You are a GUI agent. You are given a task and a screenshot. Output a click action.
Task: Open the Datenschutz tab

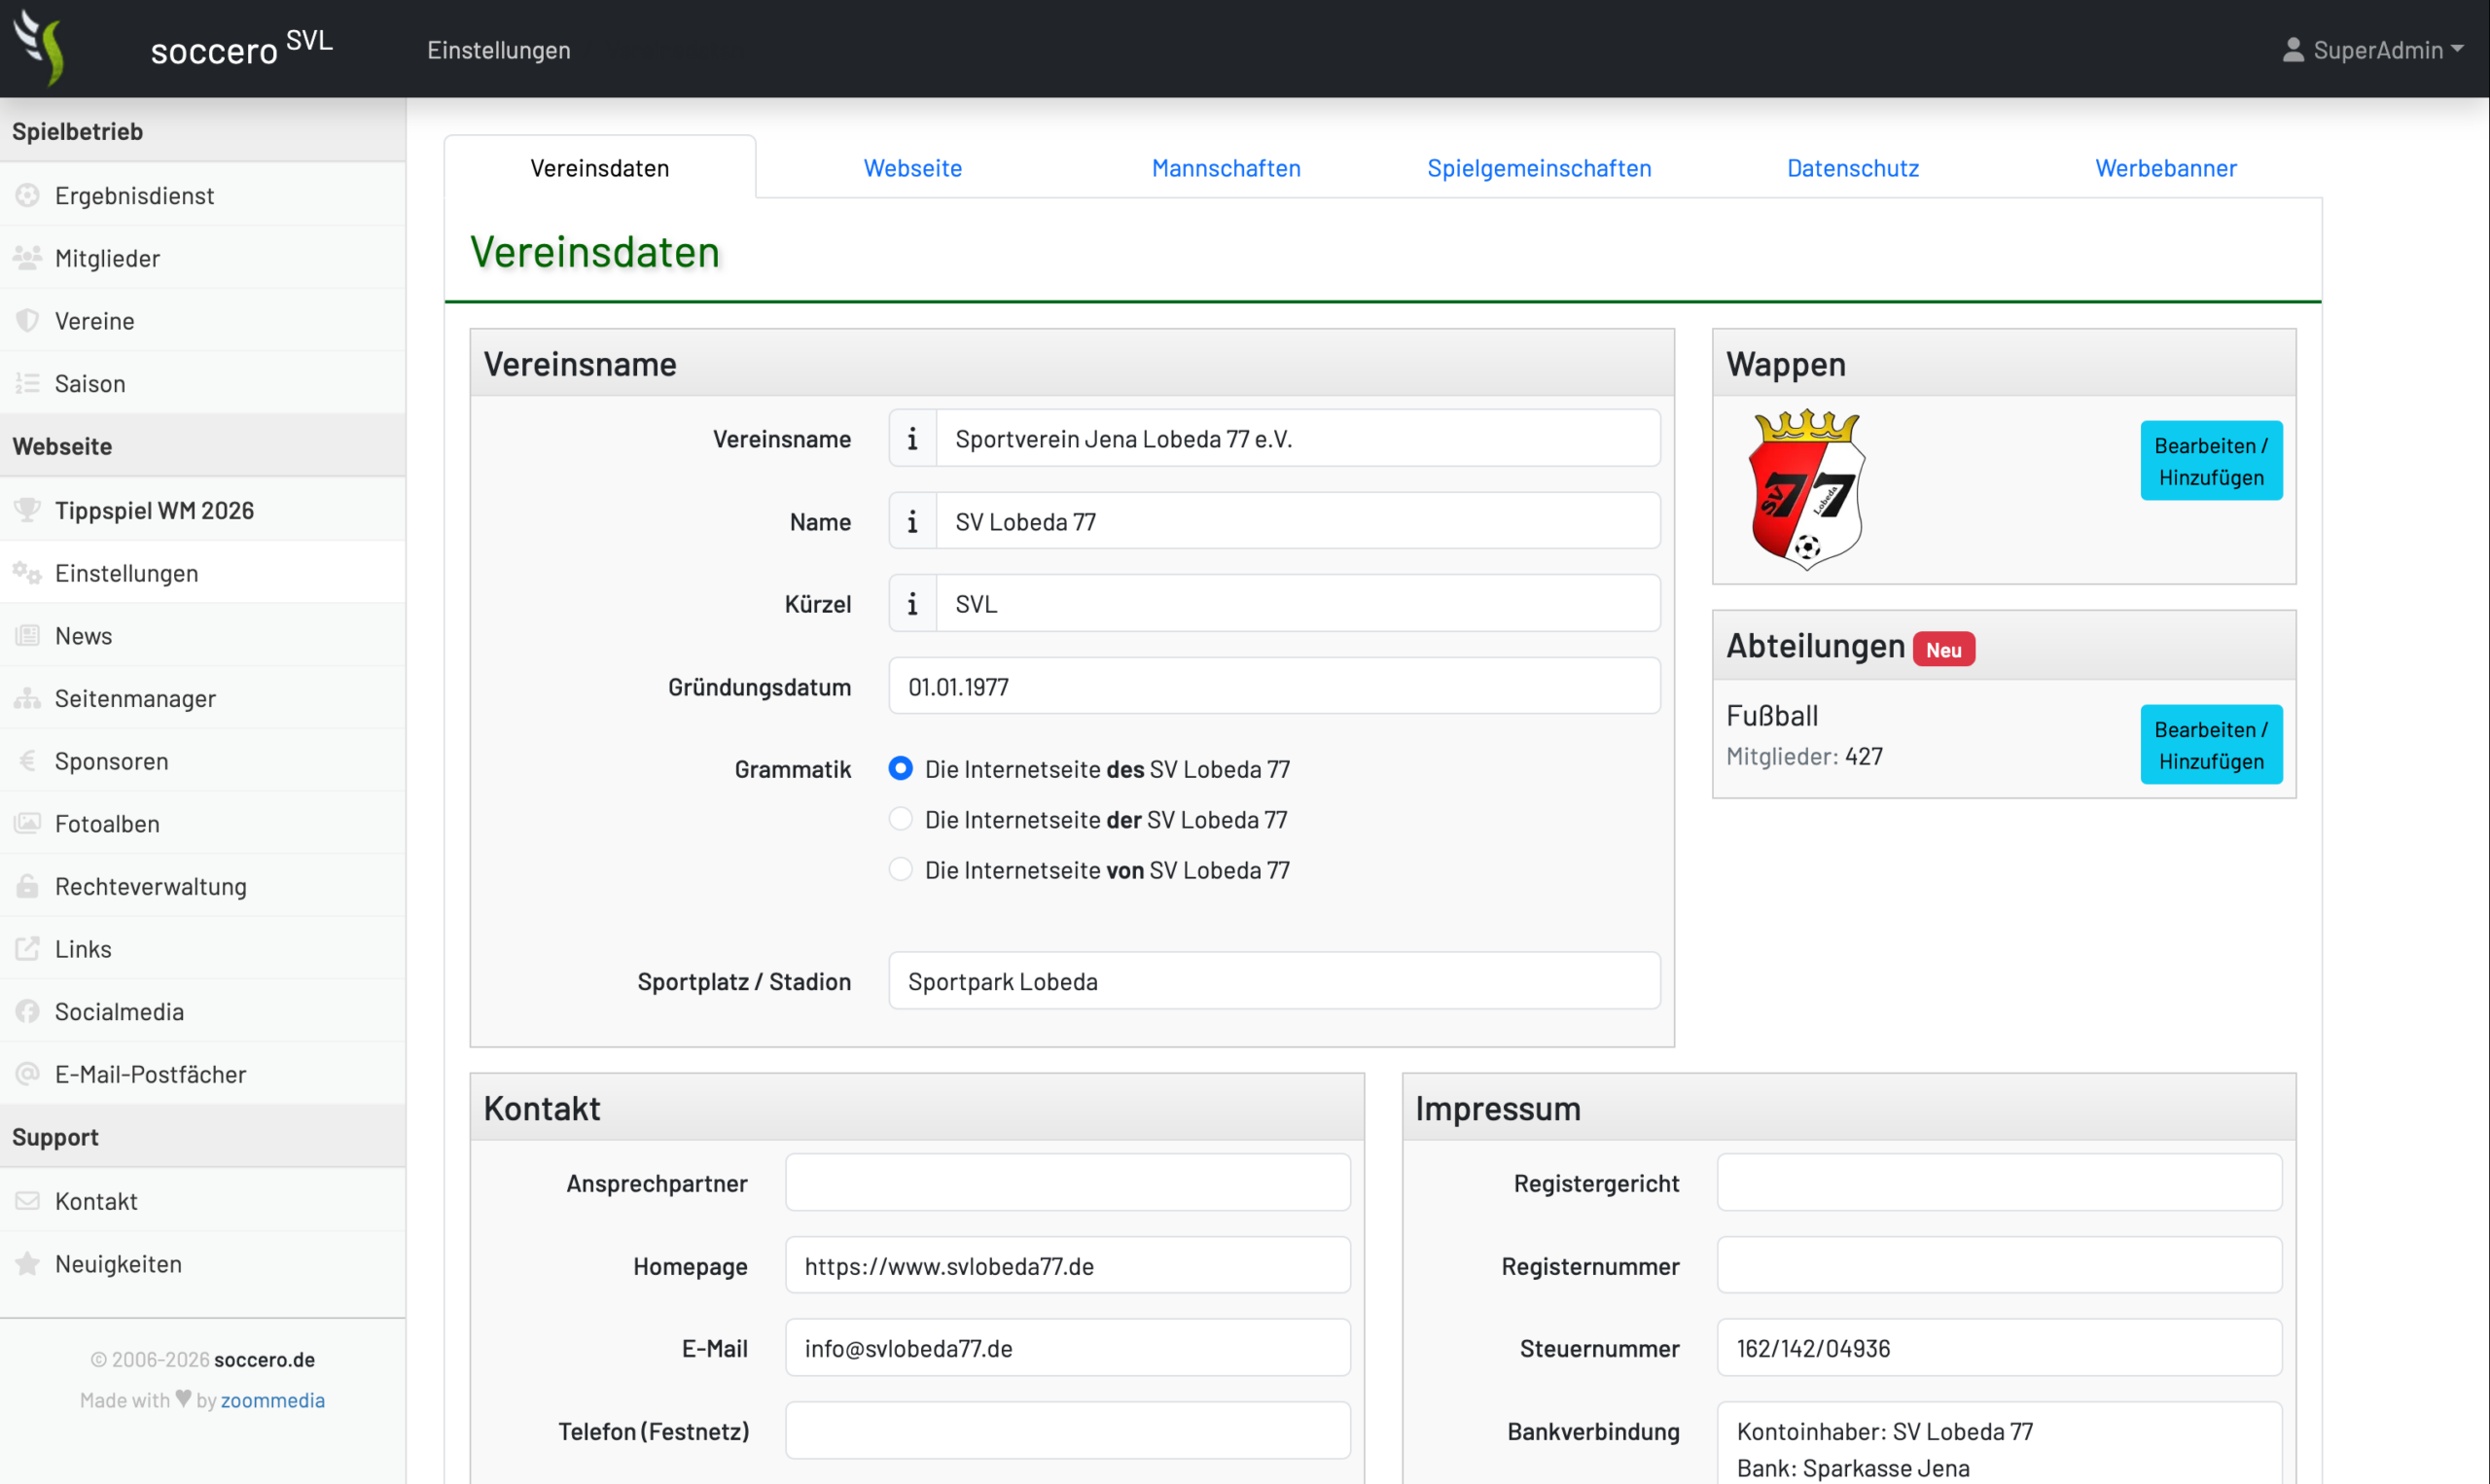[1852, 167]
